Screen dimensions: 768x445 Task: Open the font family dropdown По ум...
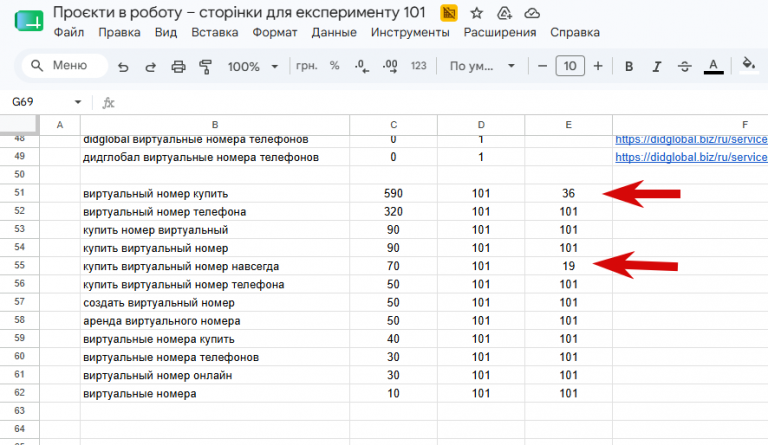(482, 66)
